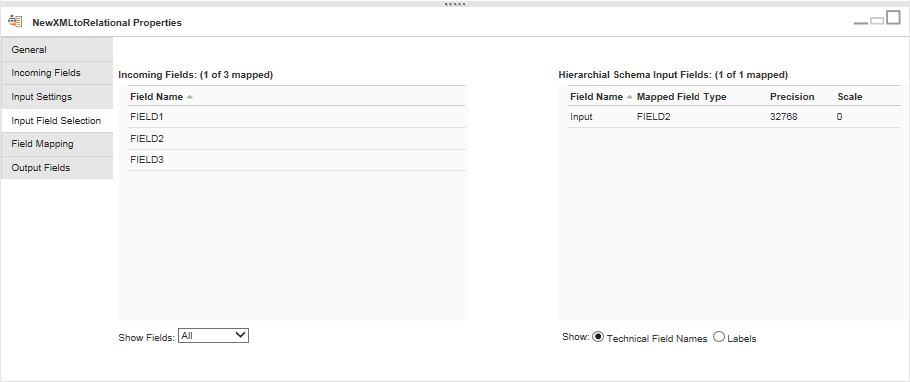Image resolution: width=910 pixels, height=382 pixels.
Task: Click mapped FIELD2 value in schema table
Action: click(x=653, y=117)
